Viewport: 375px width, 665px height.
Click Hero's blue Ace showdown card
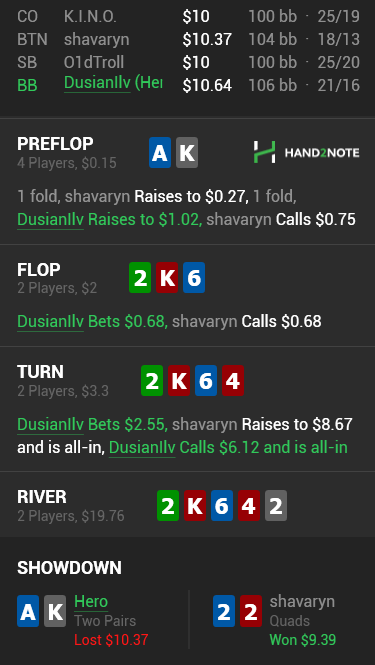point(28,611)
